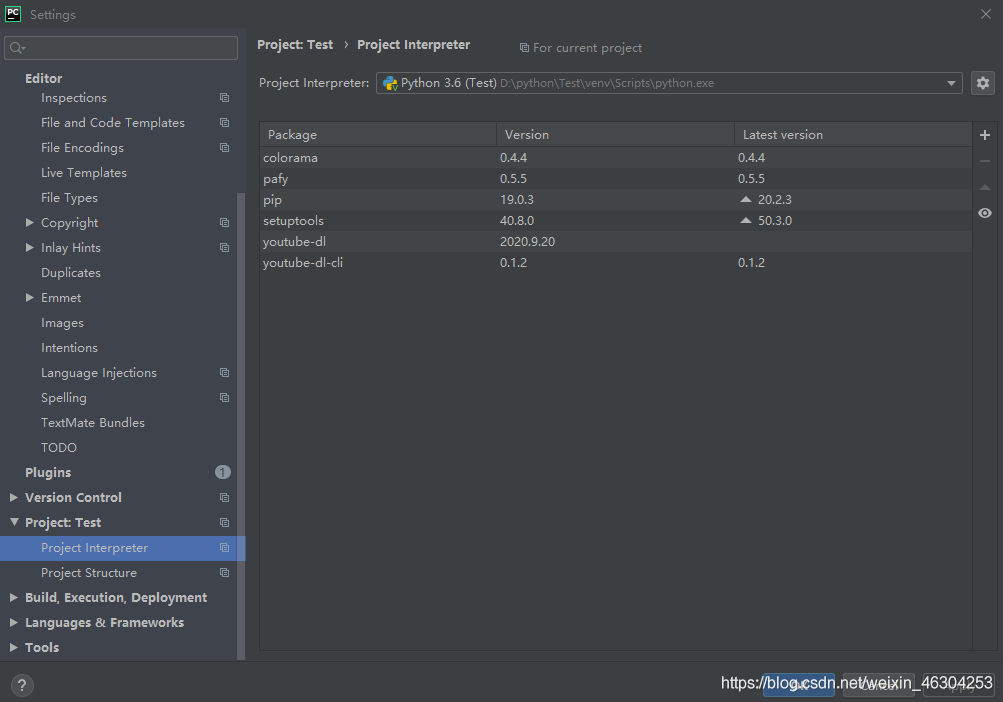Click the search magnifier icon
This screenshot has width=1003, height=702.
17,48
